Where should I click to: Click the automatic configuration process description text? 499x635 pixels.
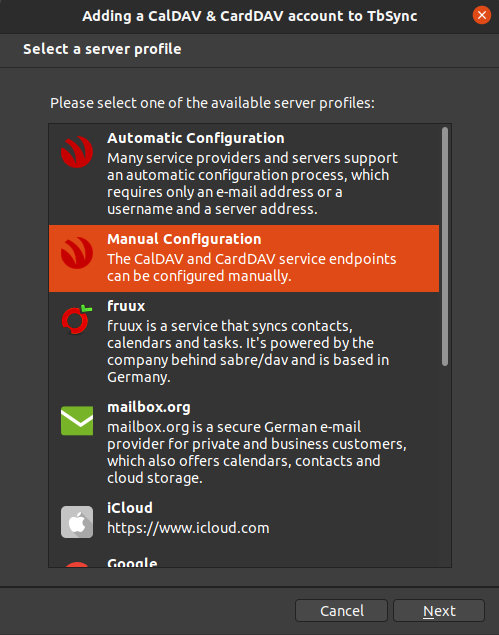pyautogui.click(x=252, y=183)
